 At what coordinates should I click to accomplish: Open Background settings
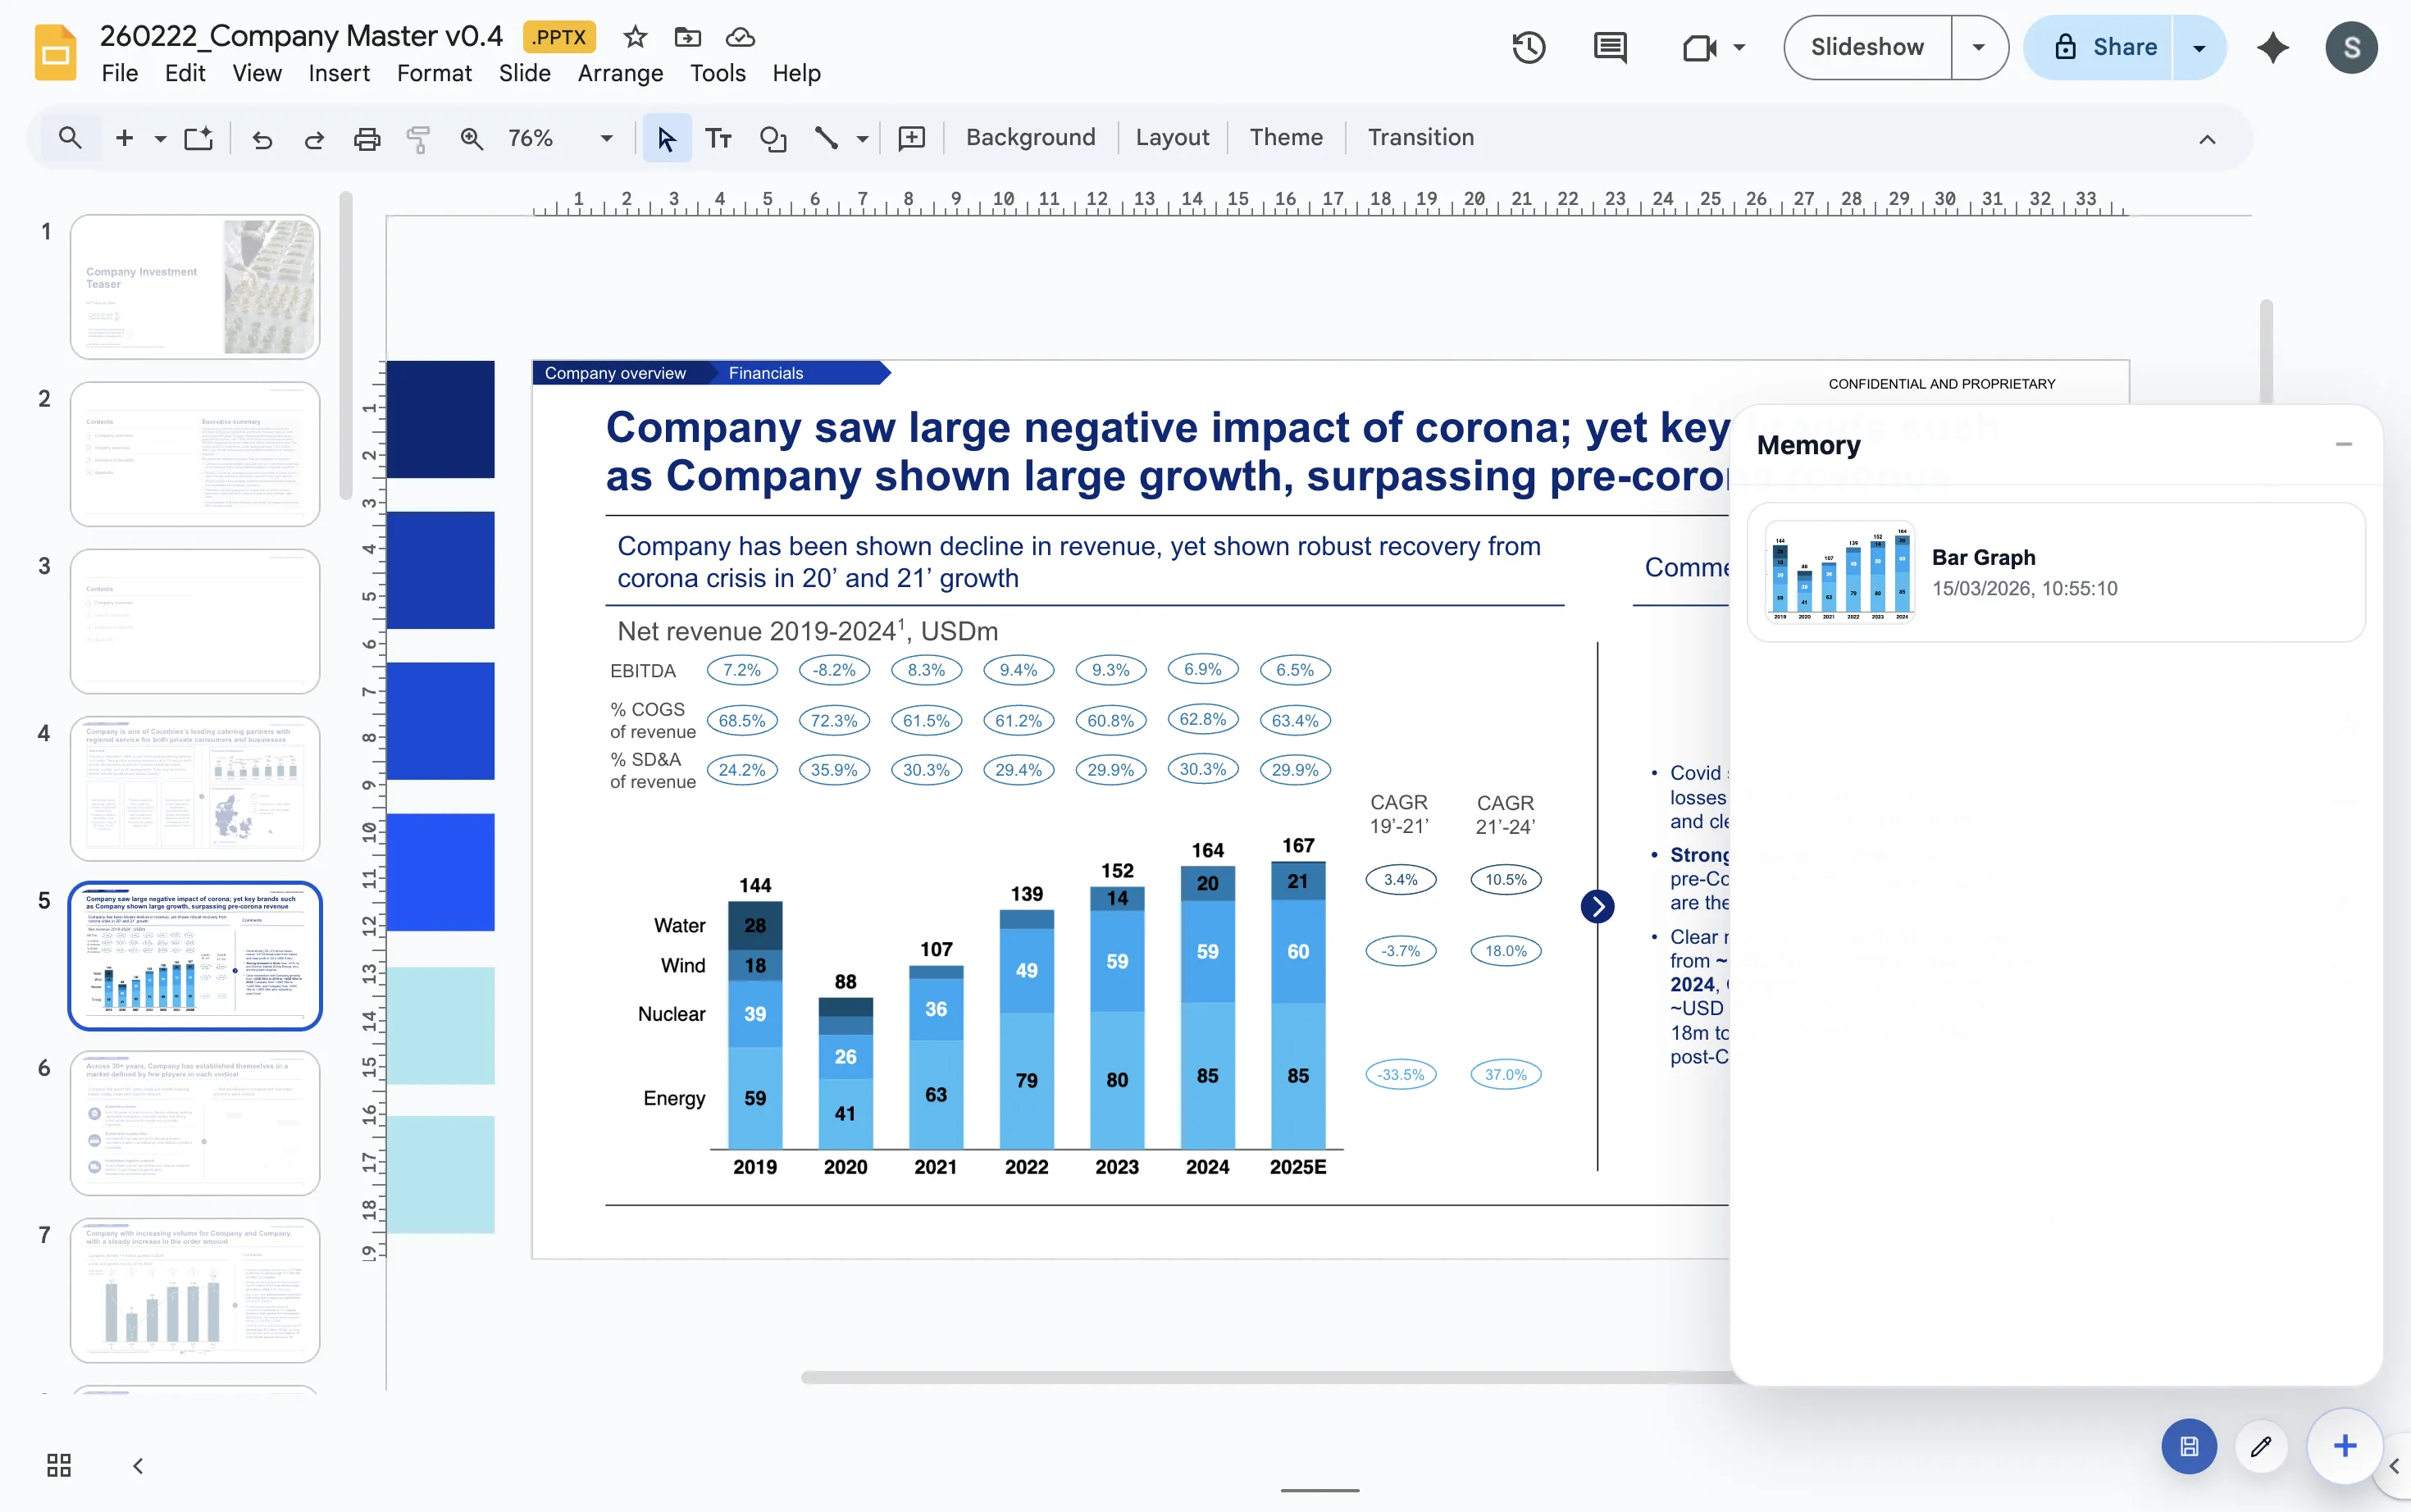click(x=1030, y=137)
